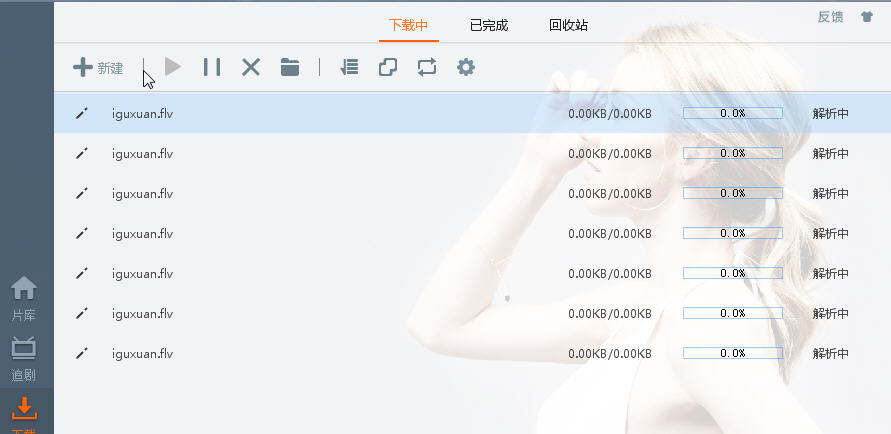891x434 pixels.
Task: Click the 新建 new download button
Action: [x=98, y=68]
